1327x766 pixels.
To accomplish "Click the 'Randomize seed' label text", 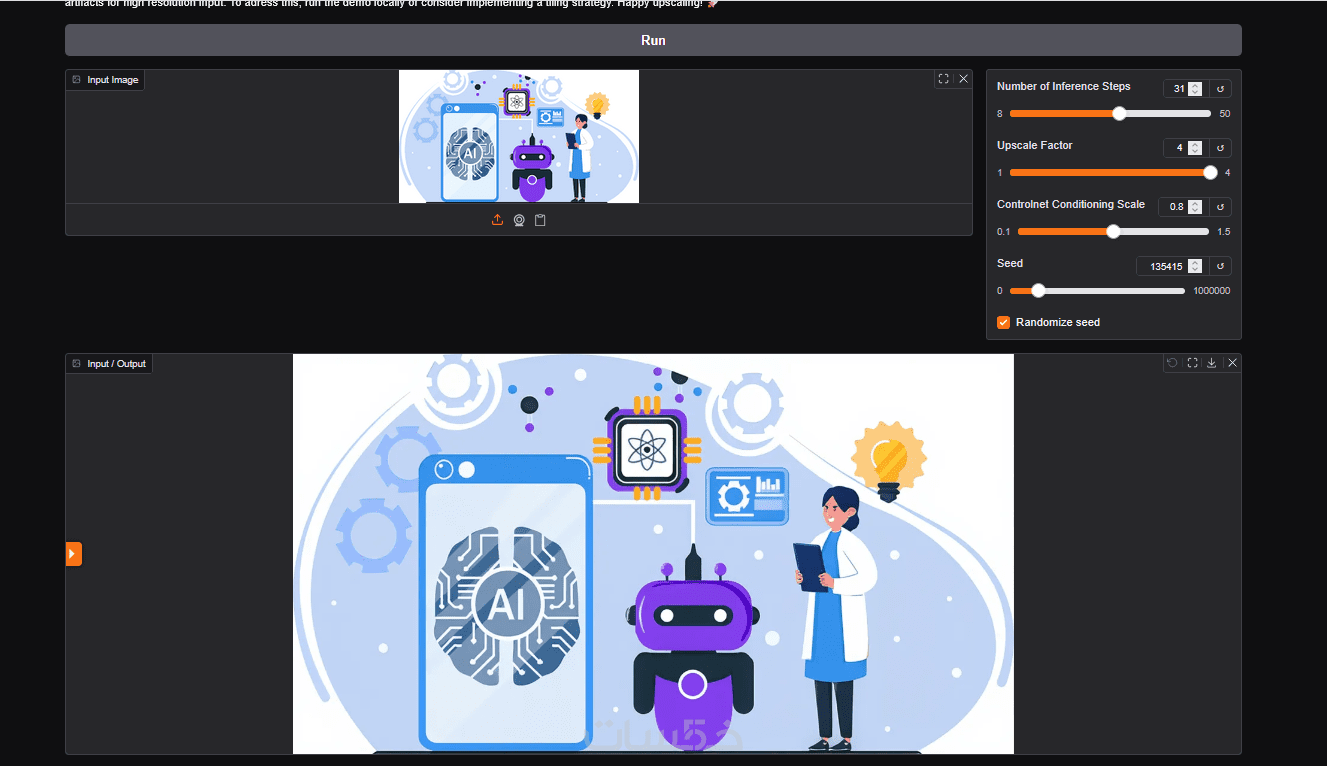I will tap(1058, 322).
